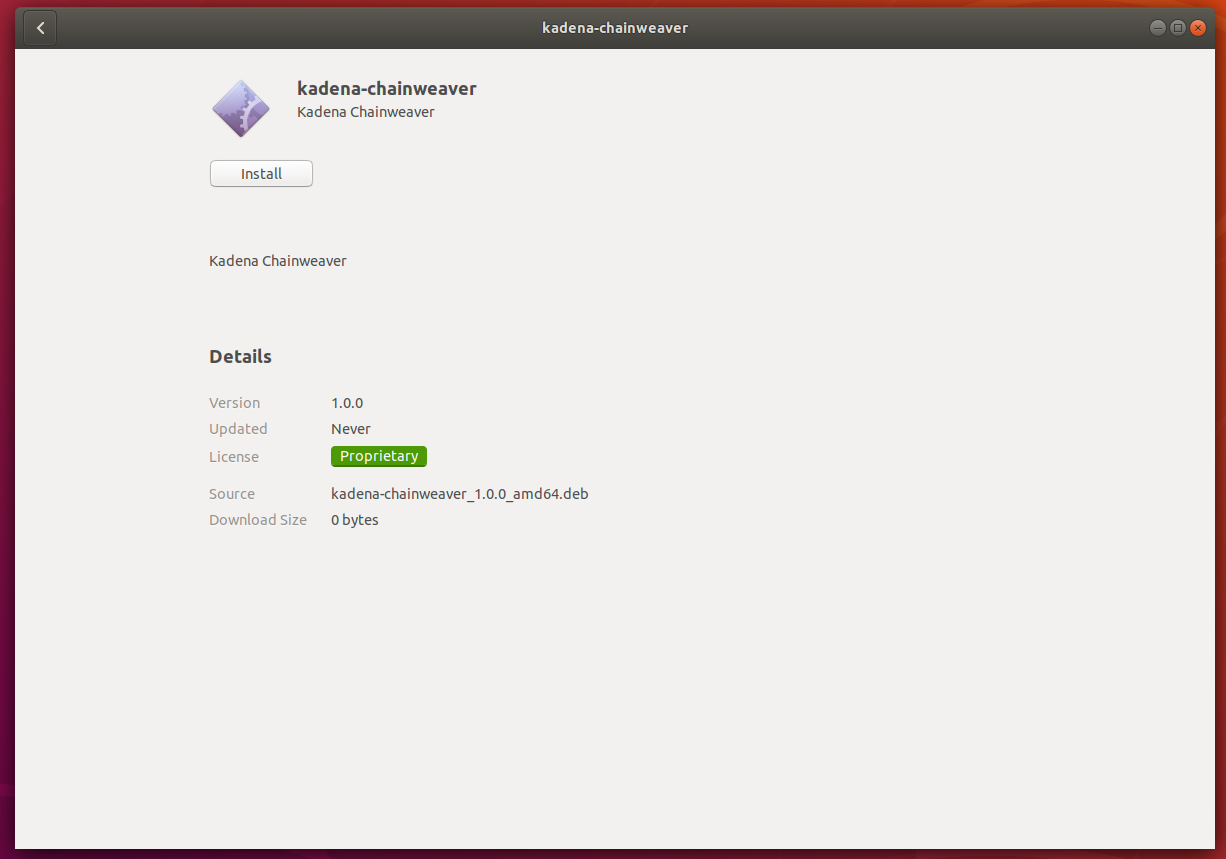This screenshot has width=1226, height=859.
Task: Click the Kadena Chainweaver description paragraph
Action: [277, 261]
